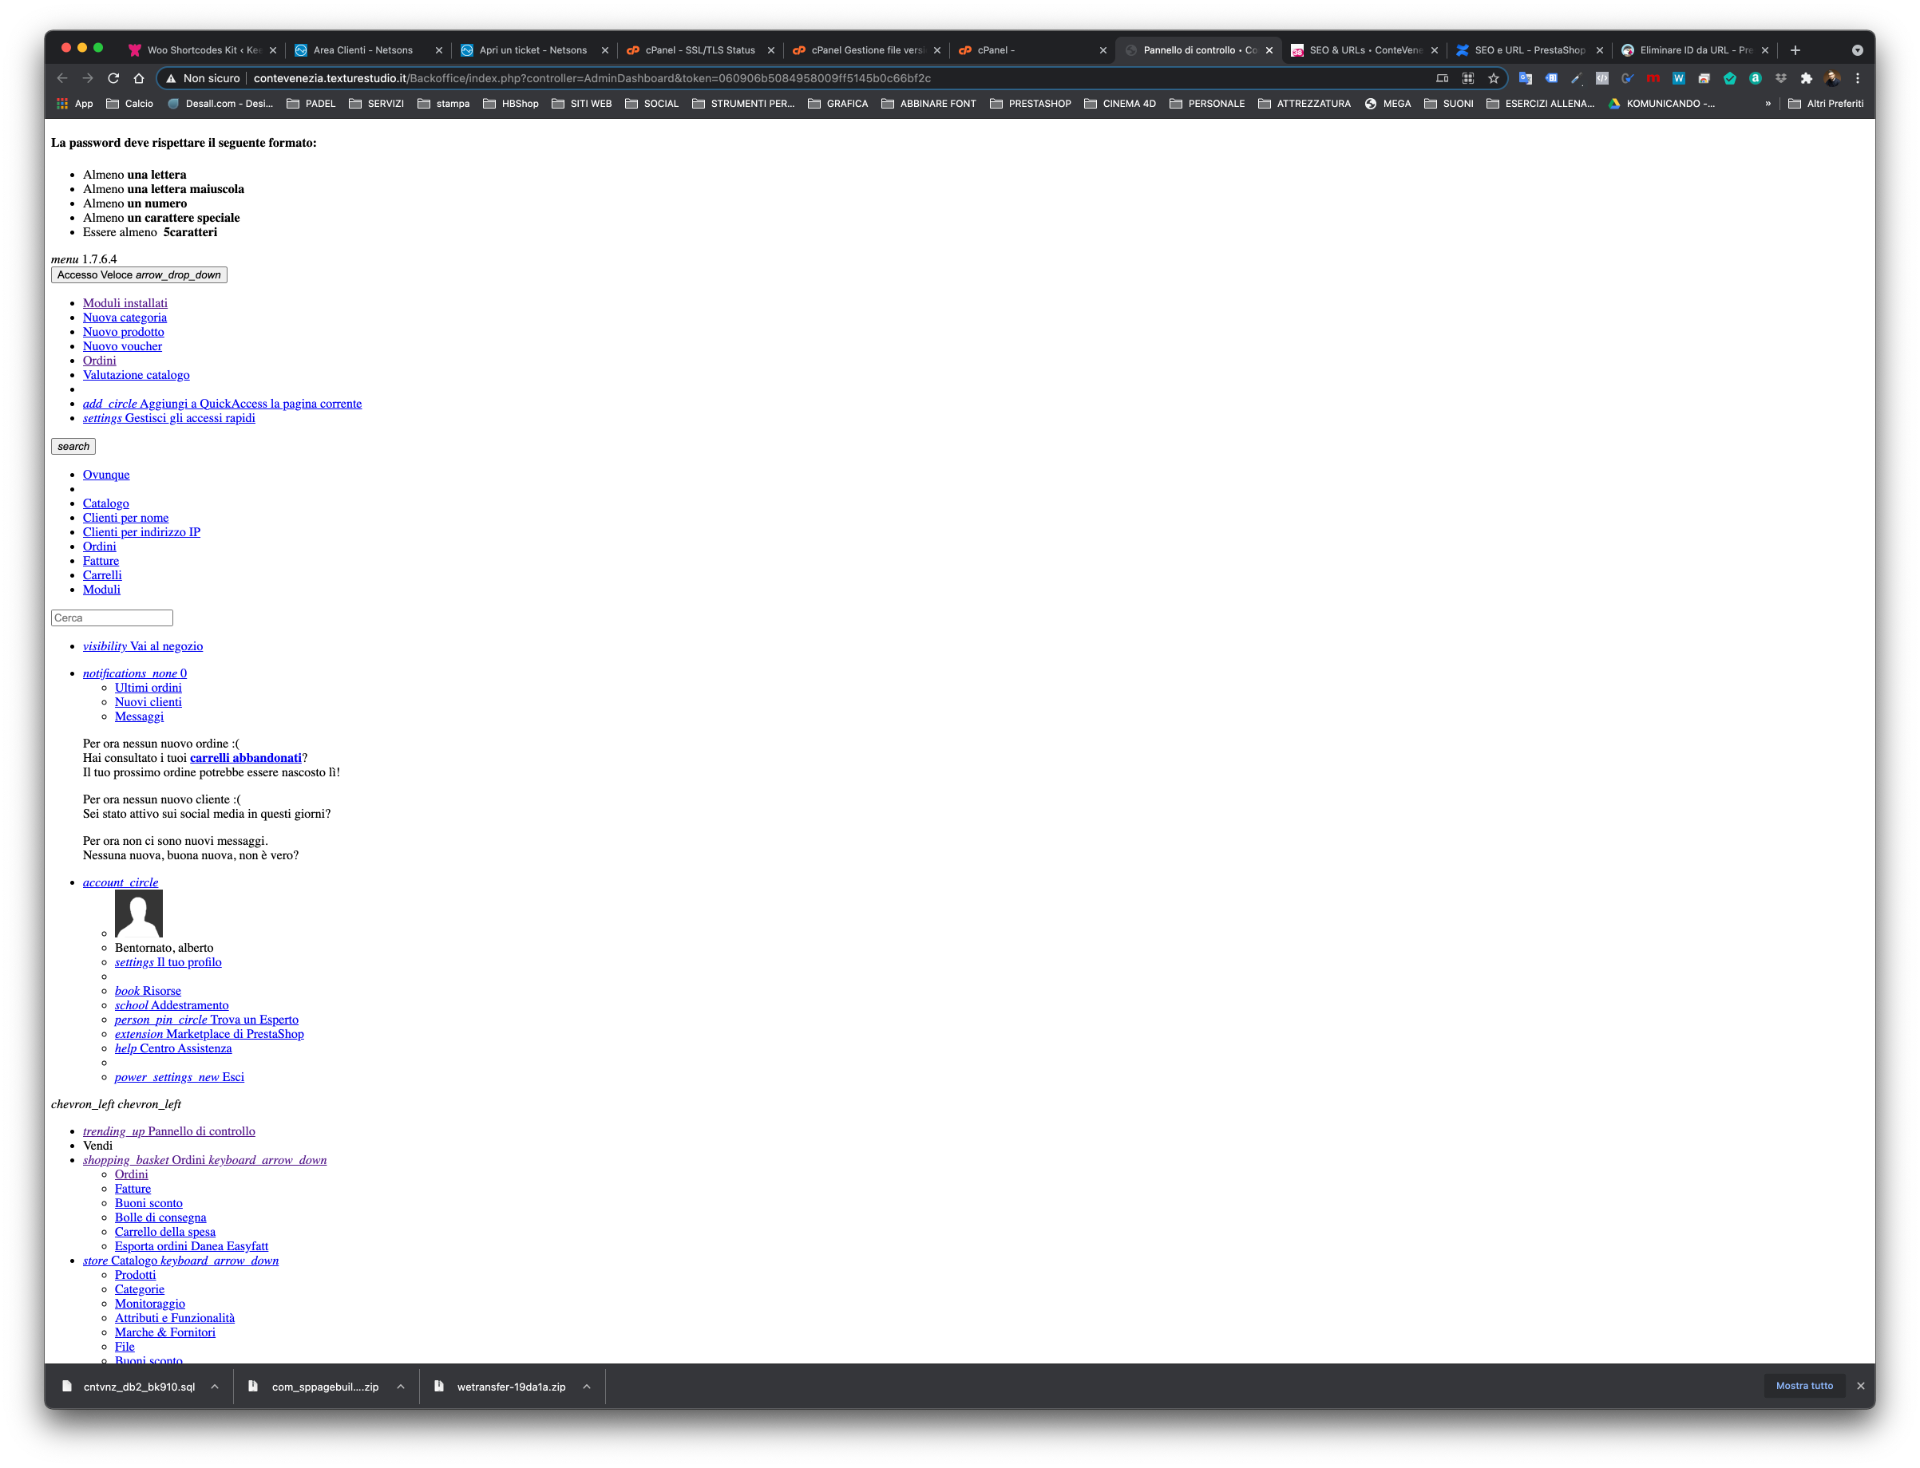1920x1468 pixels.
Task: Open options arrow for cntvnz_db2_bk910.sql download
Action: (214, 1386)
